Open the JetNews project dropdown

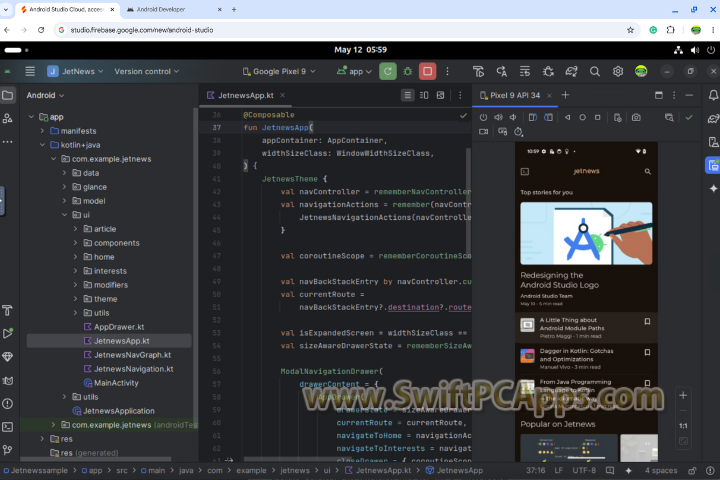point(75,71)
